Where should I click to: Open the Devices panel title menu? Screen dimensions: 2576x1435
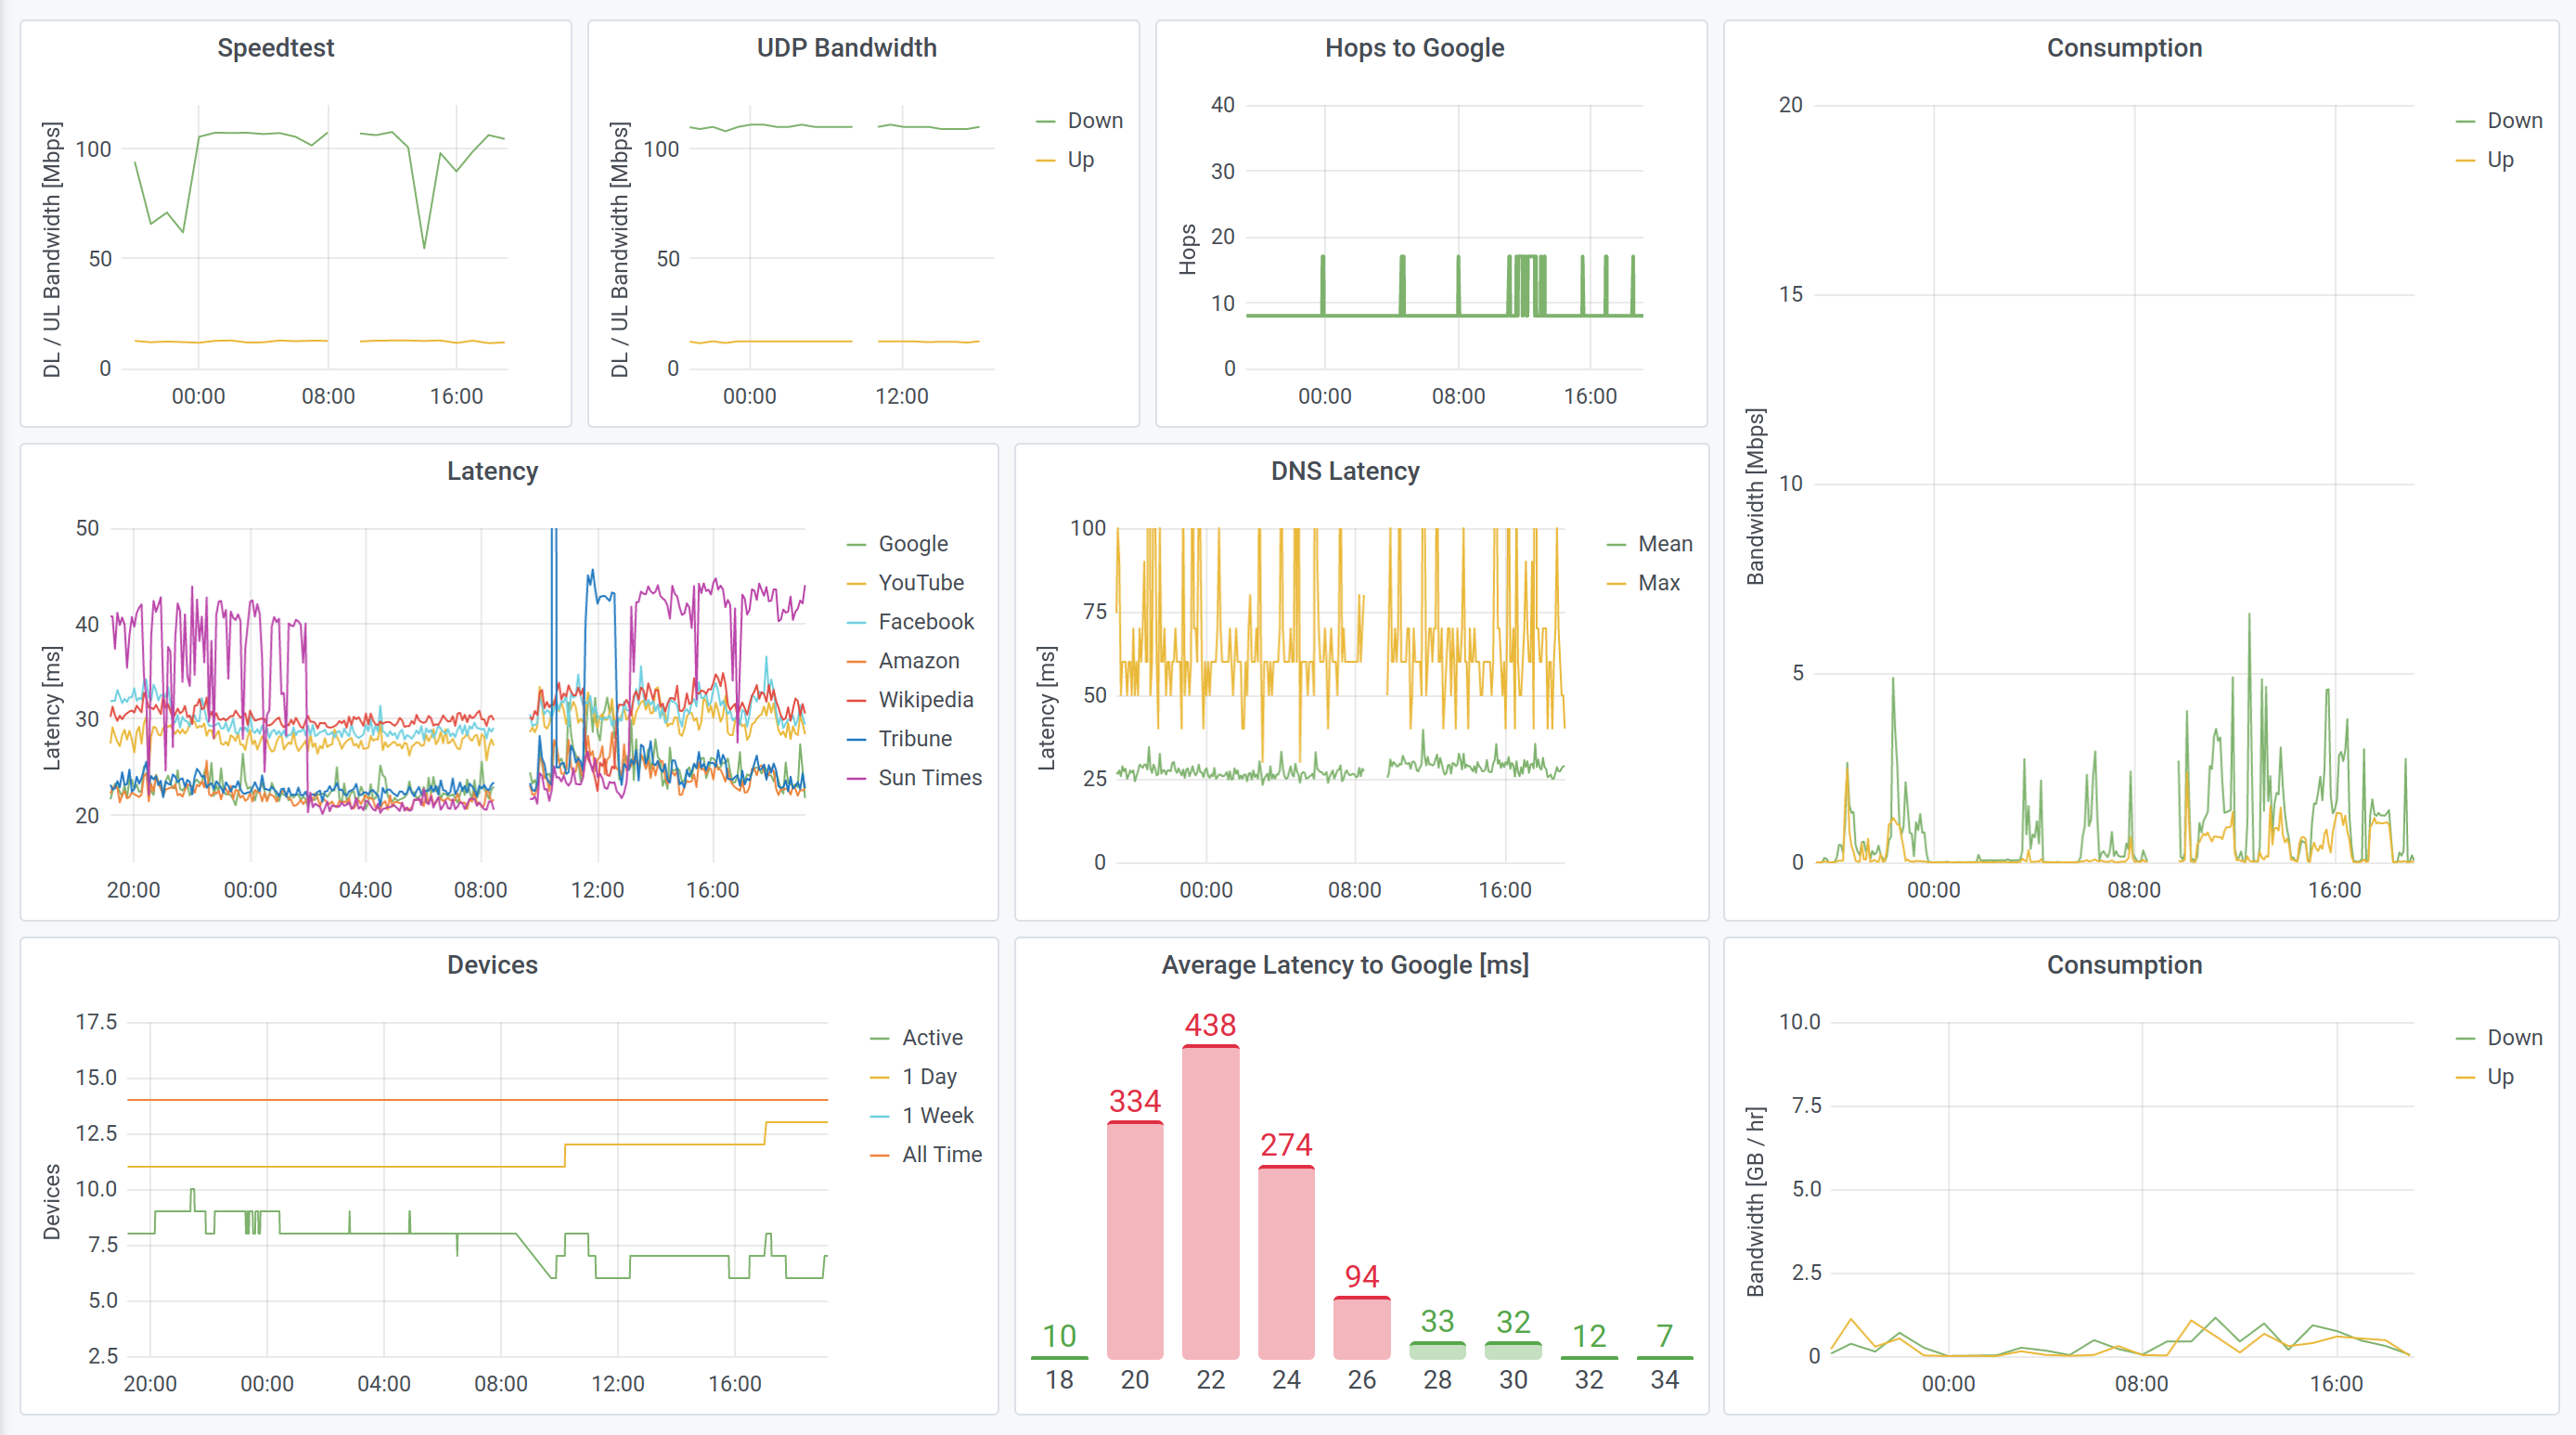492,964
